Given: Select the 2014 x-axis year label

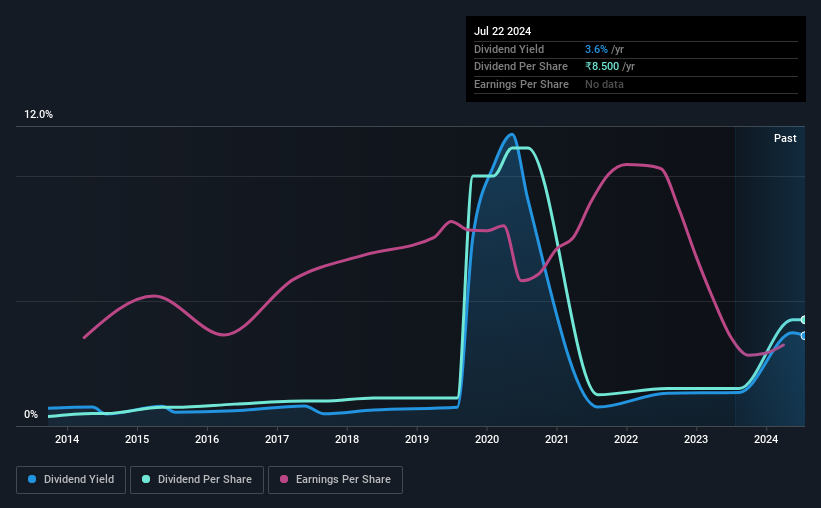Looking at the screenshot, I should point(67,439).
